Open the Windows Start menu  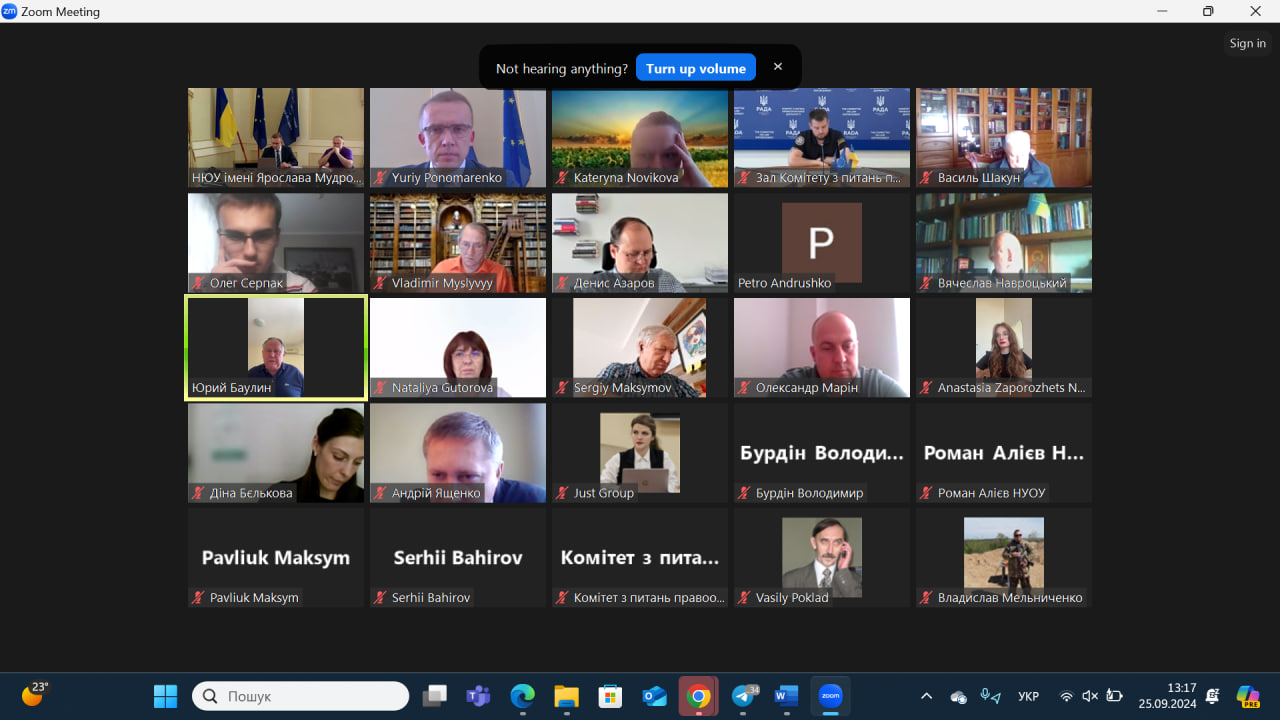tap(165, 696)
